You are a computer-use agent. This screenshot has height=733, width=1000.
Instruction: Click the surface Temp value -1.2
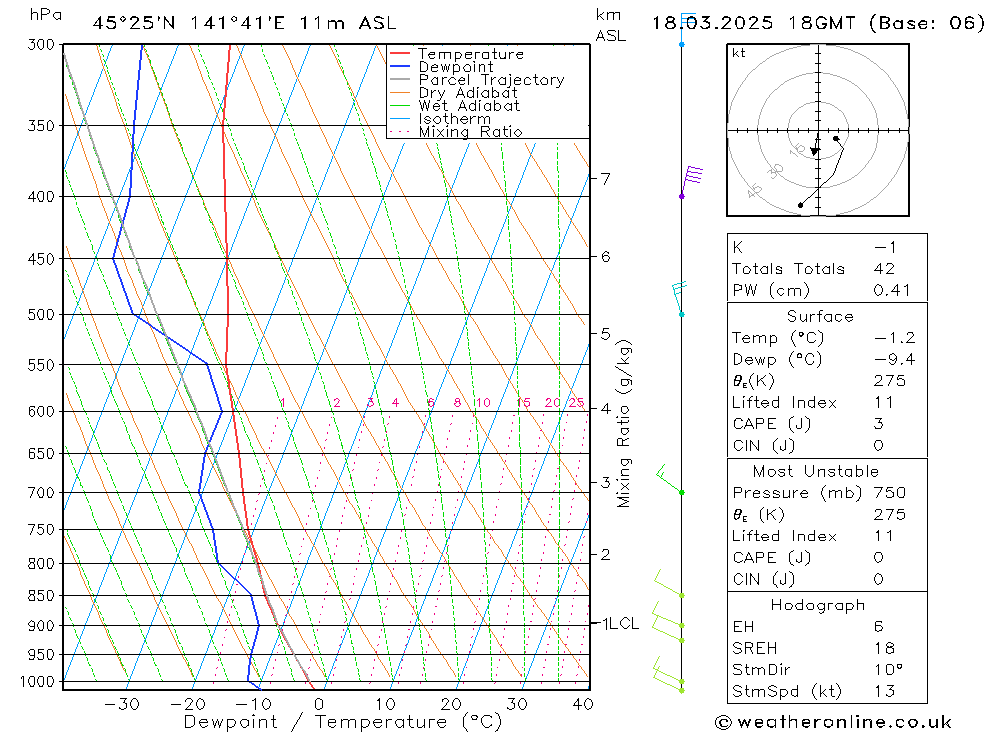(894, 338)
